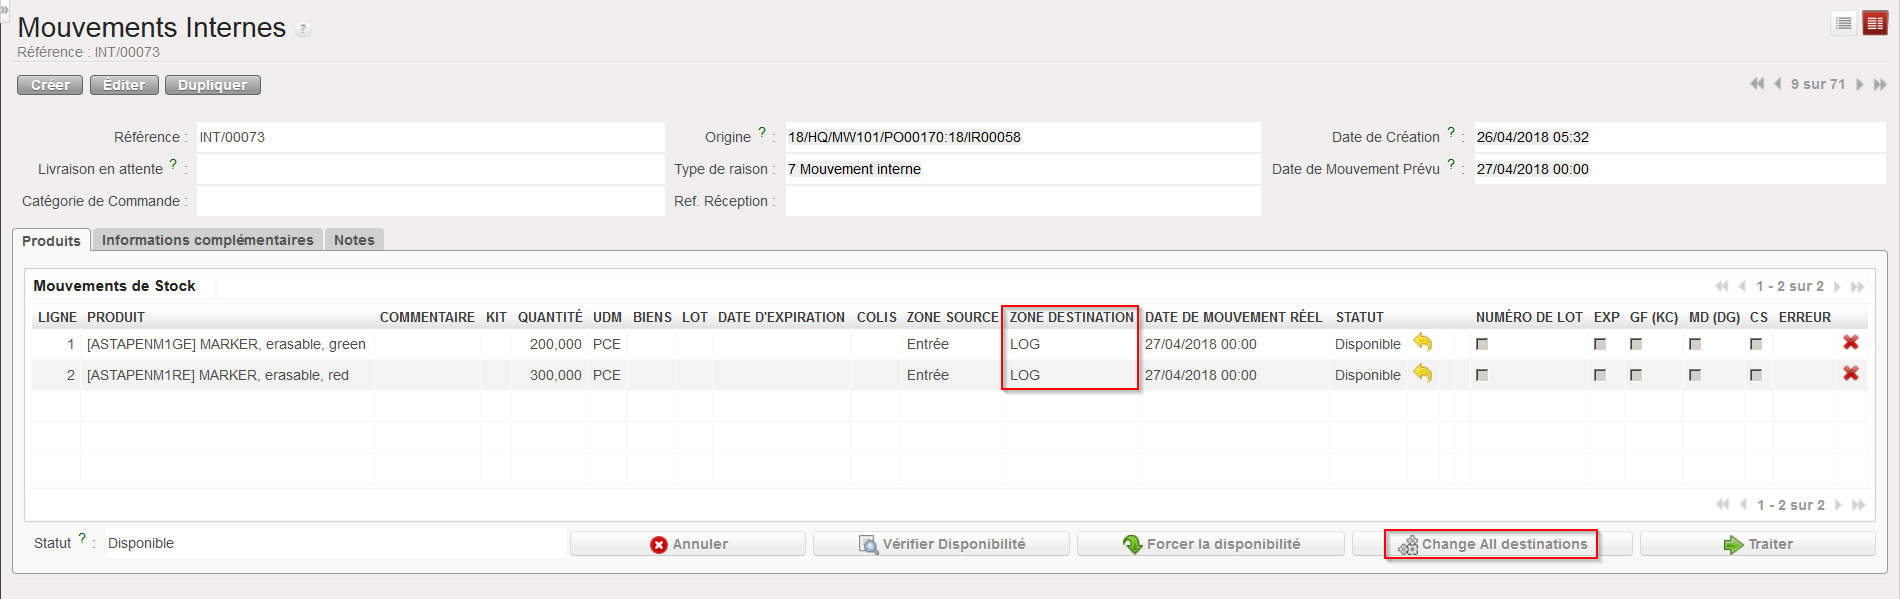
Task: Click the Dupliquer button
Action: (x=213, y=85)
